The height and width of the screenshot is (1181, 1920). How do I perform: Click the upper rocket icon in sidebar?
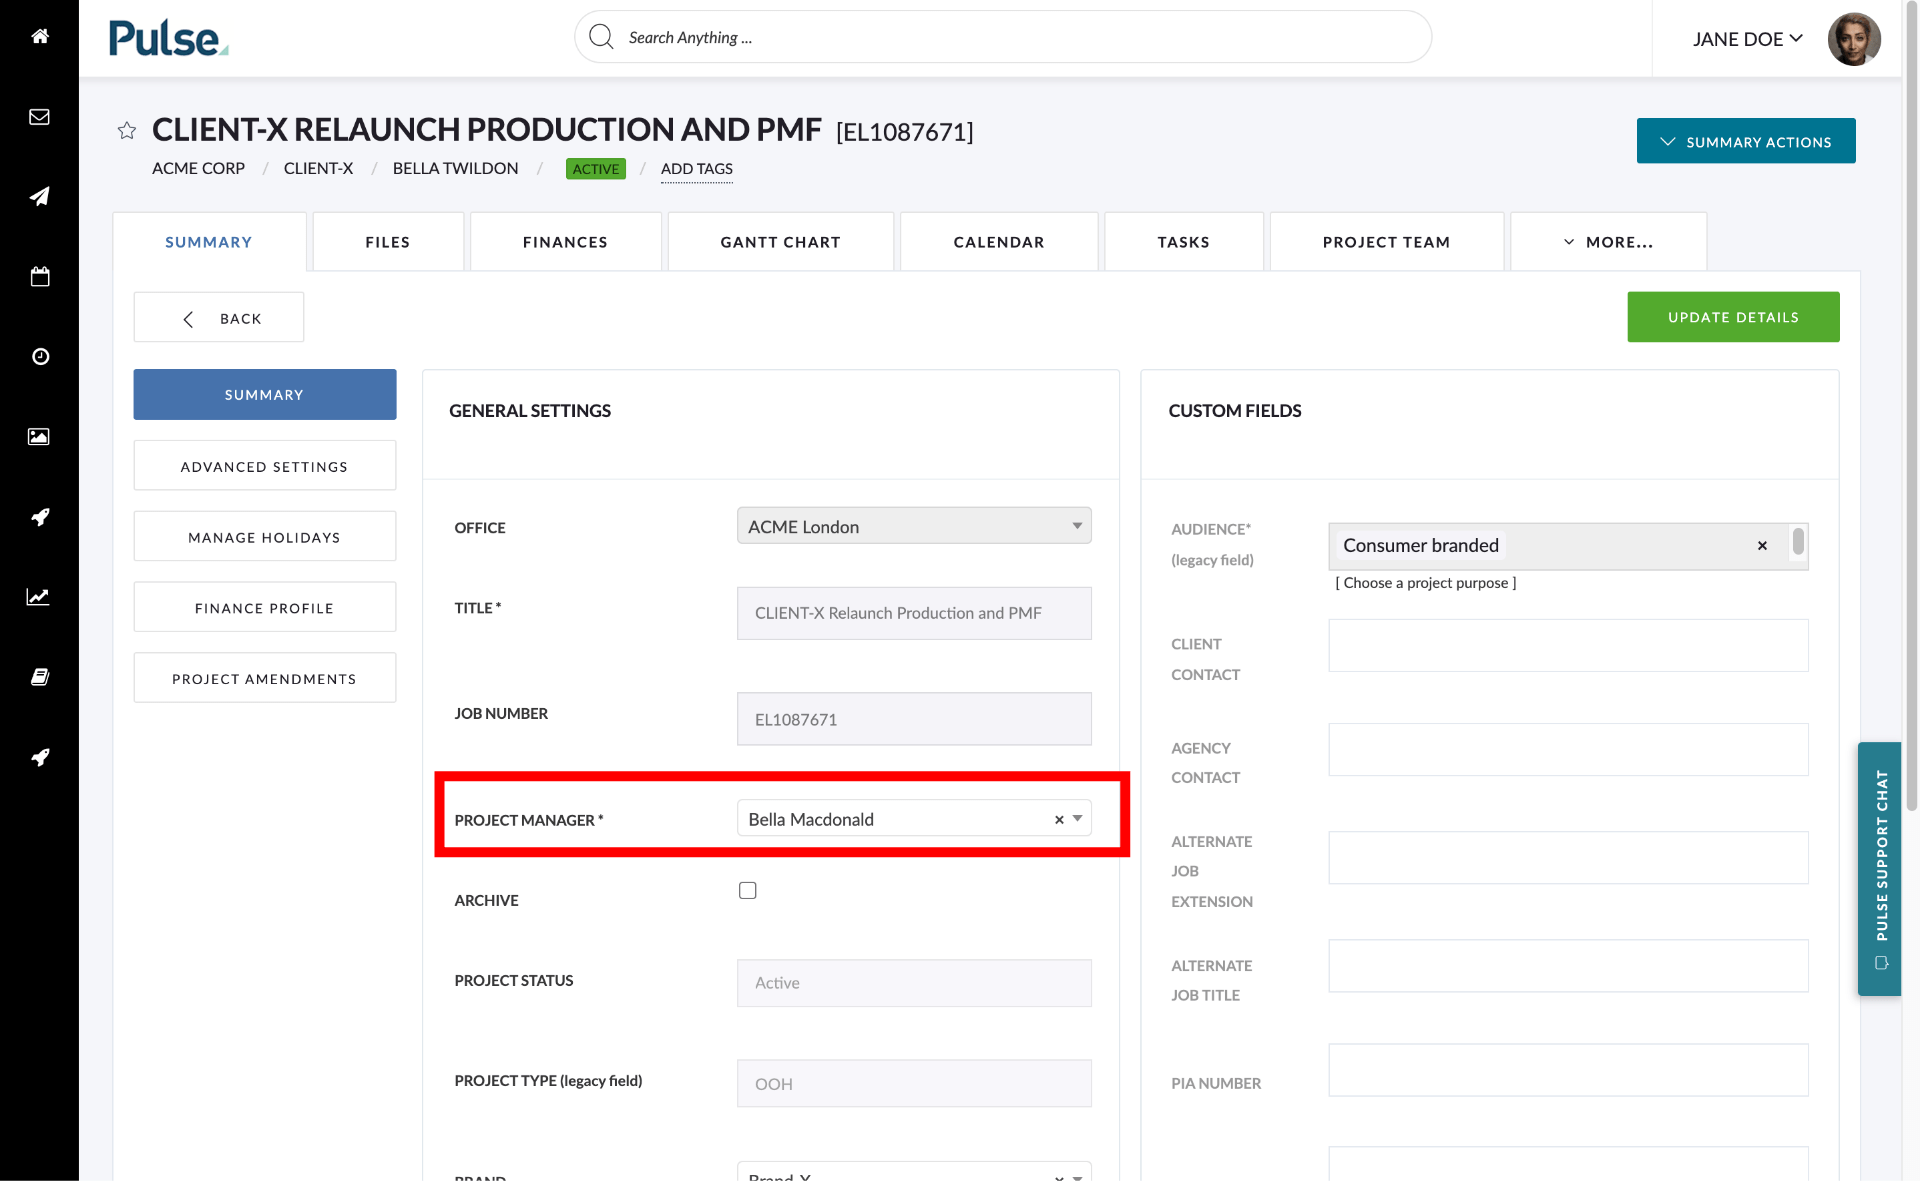40,516
